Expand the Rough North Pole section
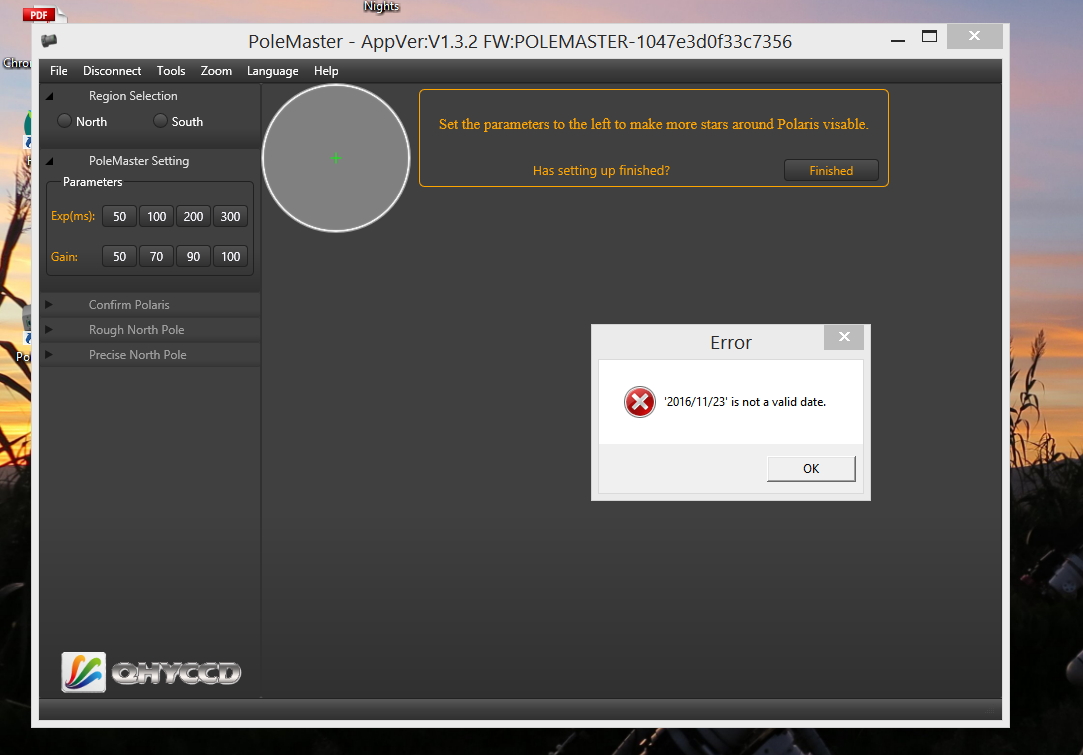Screen dimensions: 1083x755 point(49,329)
